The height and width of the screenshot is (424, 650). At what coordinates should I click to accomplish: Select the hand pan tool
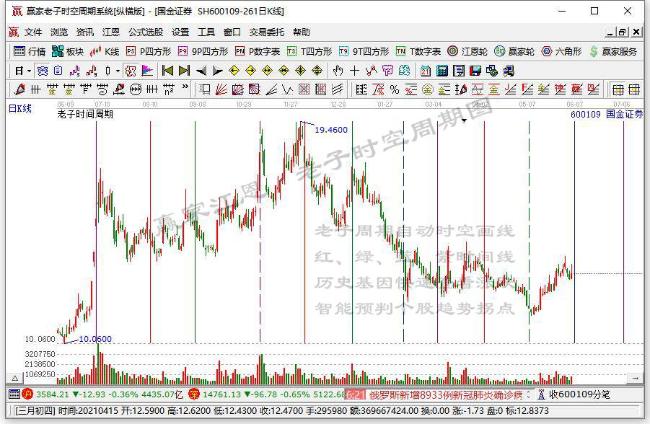coord(338,71)
